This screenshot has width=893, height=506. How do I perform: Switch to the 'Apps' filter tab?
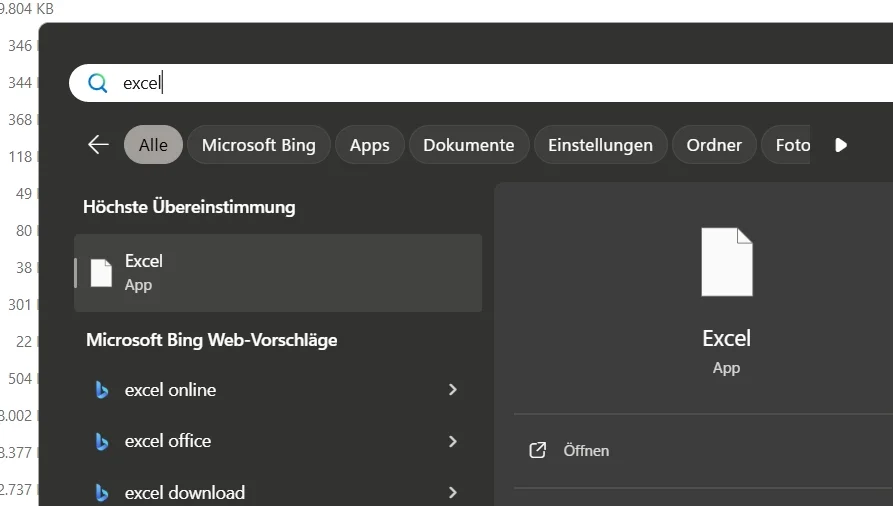(370, 145)
